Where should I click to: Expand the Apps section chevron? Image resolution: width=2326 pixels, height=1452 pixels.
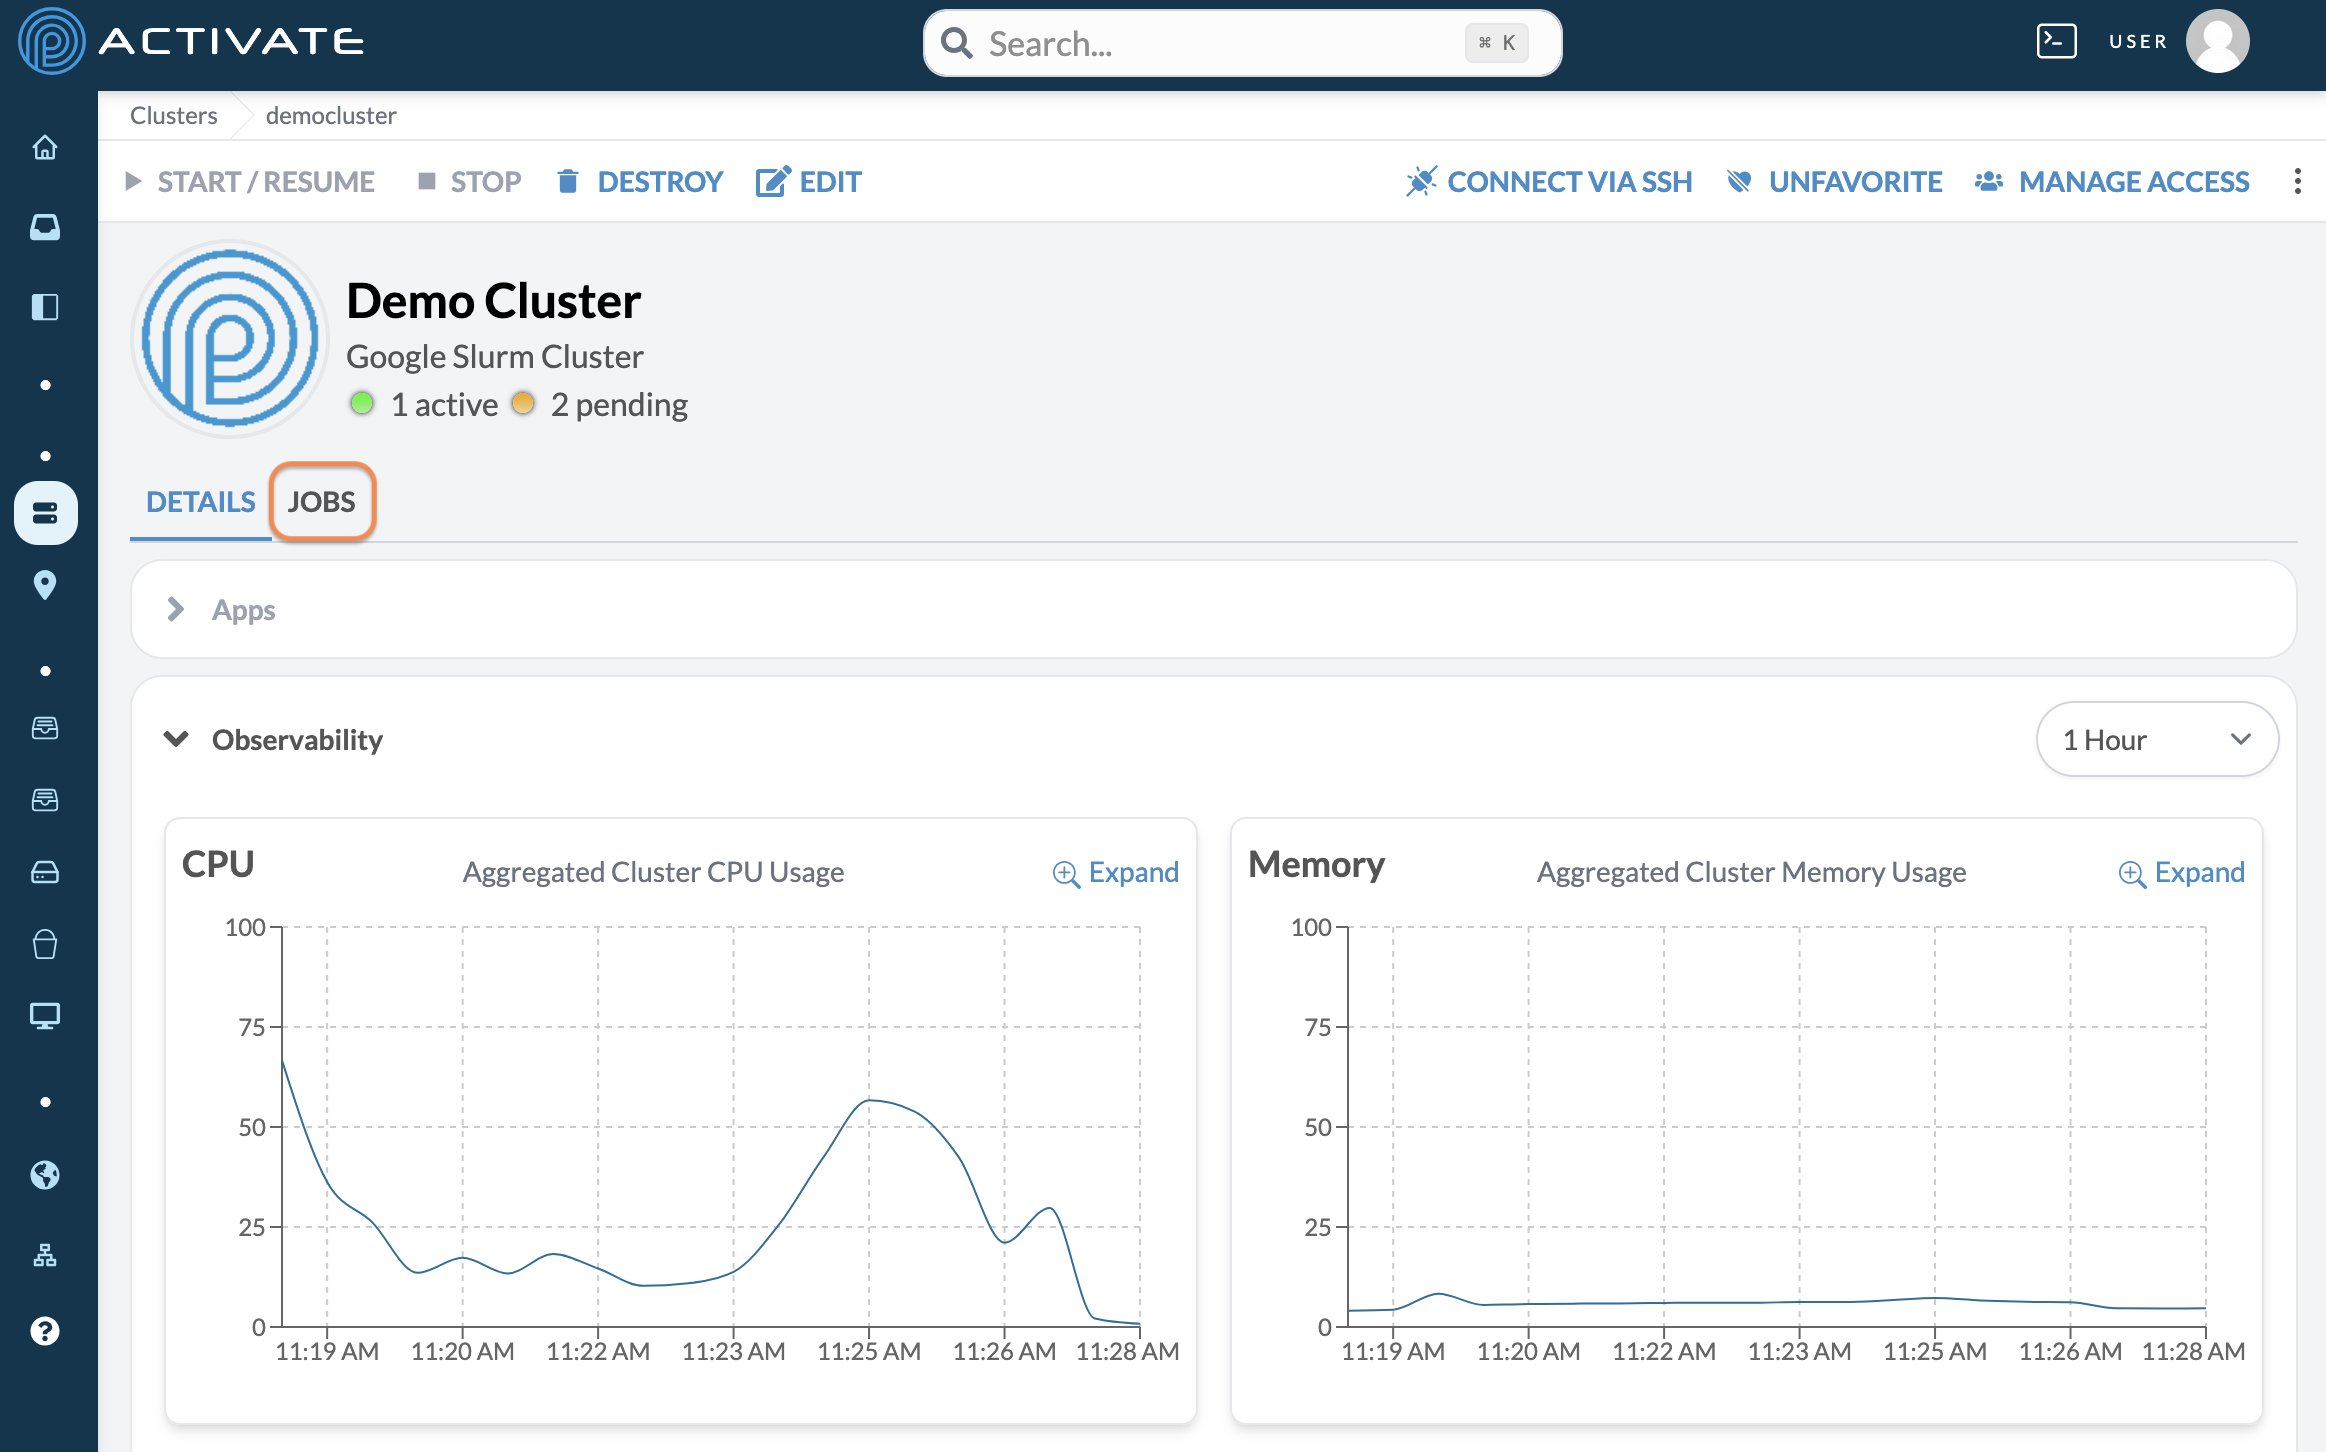point(176,609)
